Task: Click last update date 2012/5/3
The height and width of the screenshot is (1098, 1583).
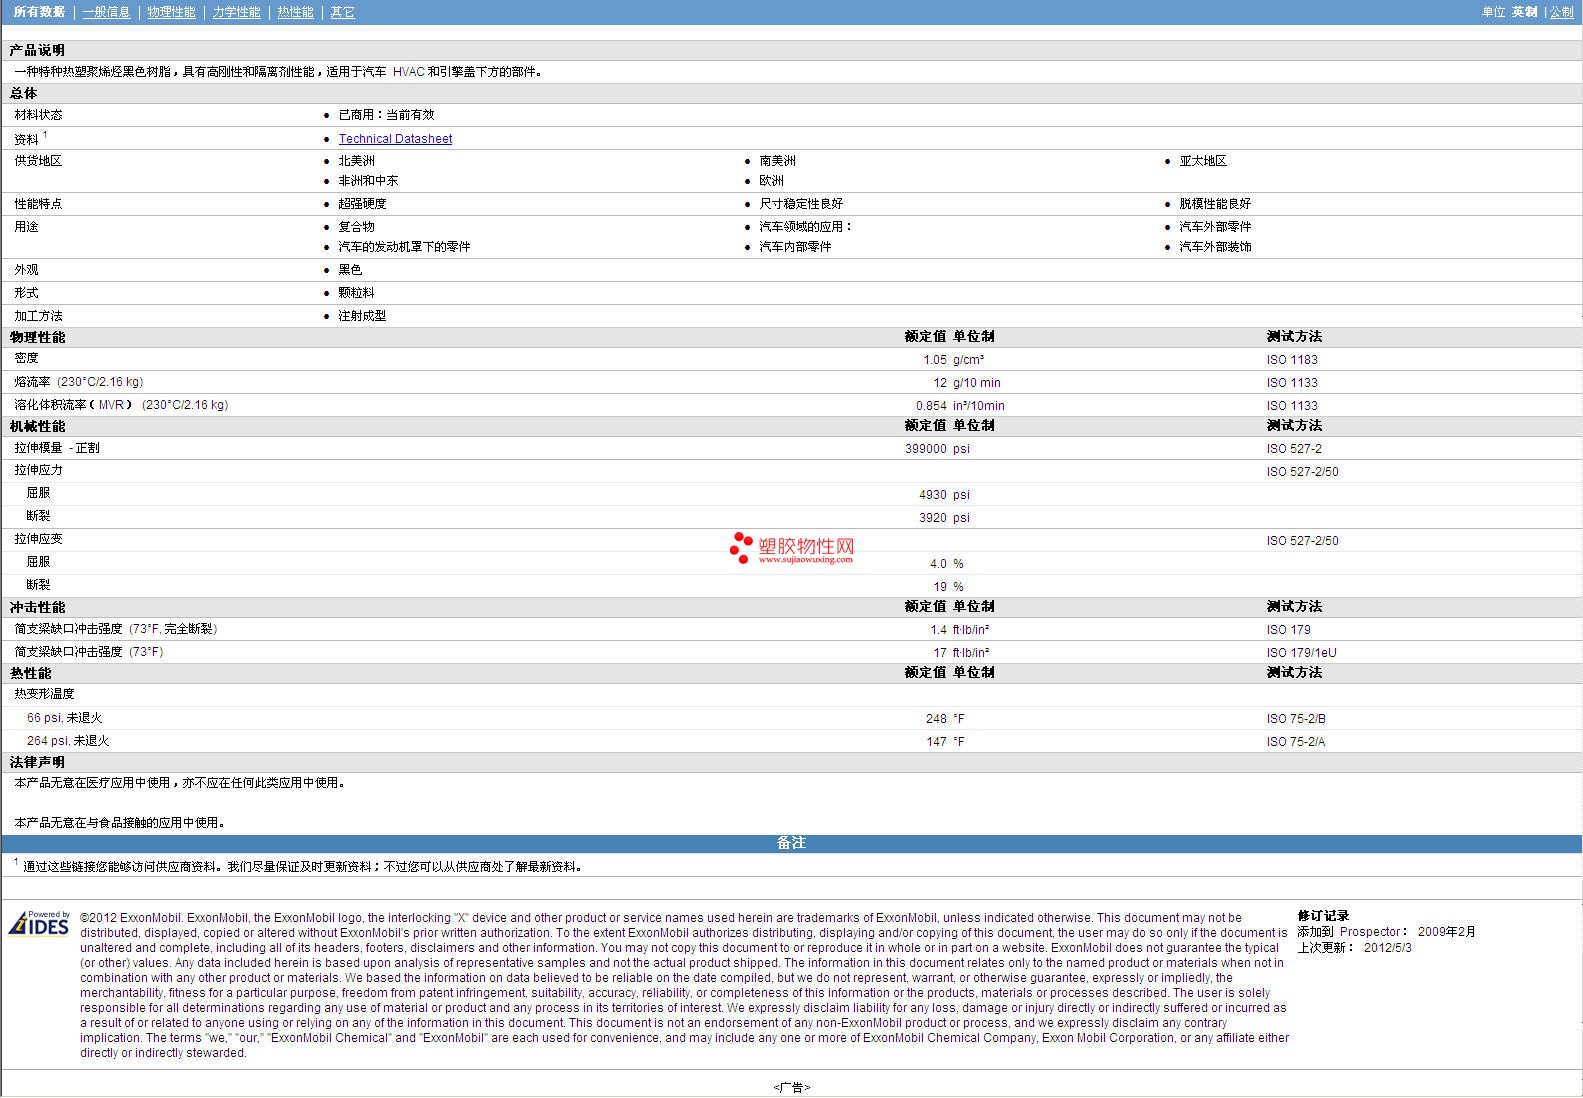Action: point(1387,948)
